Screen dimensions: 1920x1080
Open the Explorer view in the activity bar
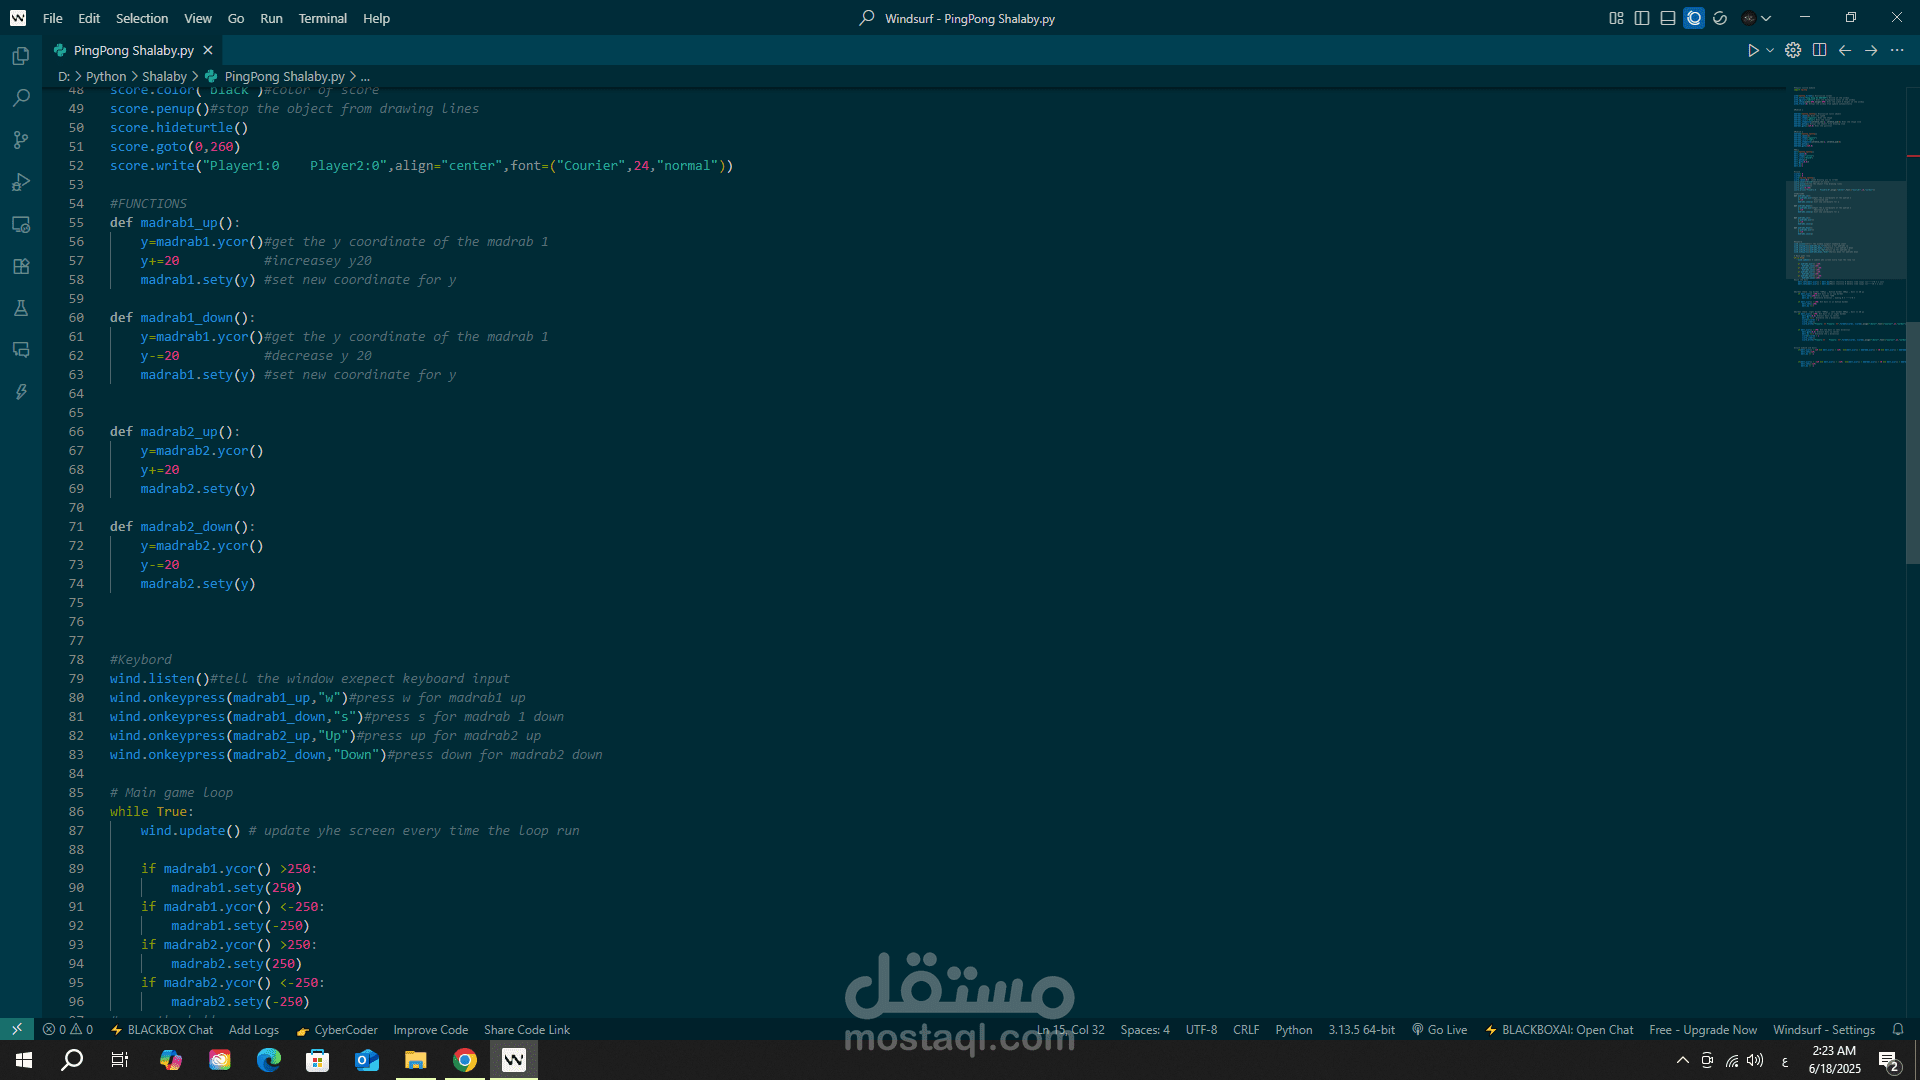point(21,56)
